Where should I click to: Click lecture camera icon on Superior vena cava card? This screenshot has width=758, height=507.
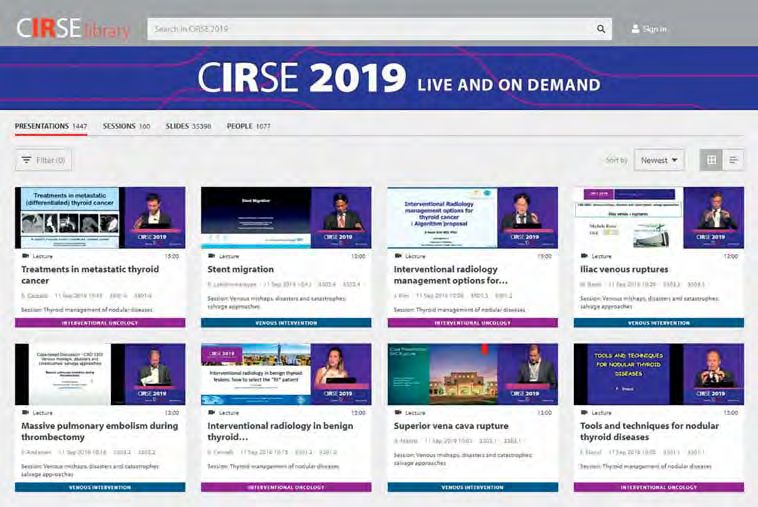click(398, 412)
